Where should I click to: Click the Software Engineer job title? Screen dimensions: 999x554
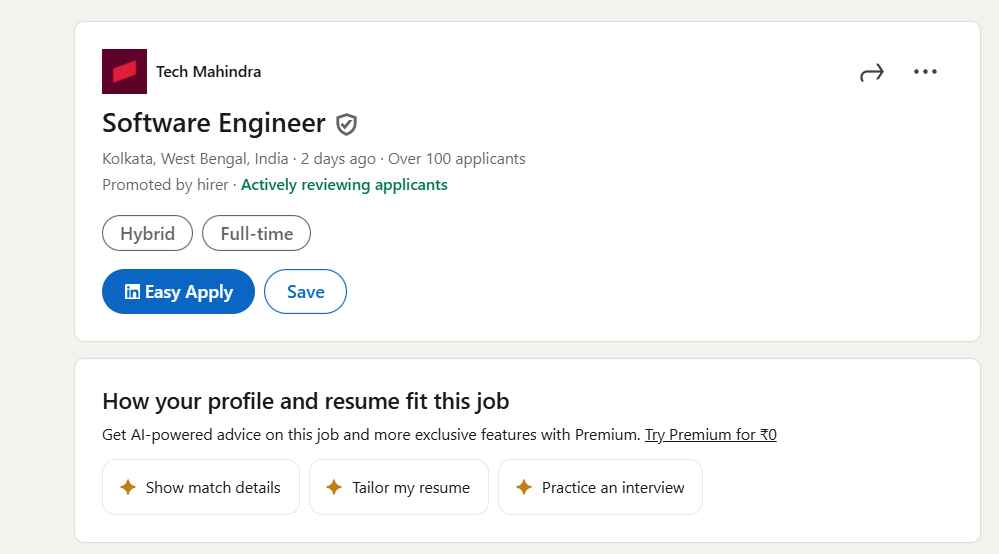pyautogui.click(x=214, y=123)
